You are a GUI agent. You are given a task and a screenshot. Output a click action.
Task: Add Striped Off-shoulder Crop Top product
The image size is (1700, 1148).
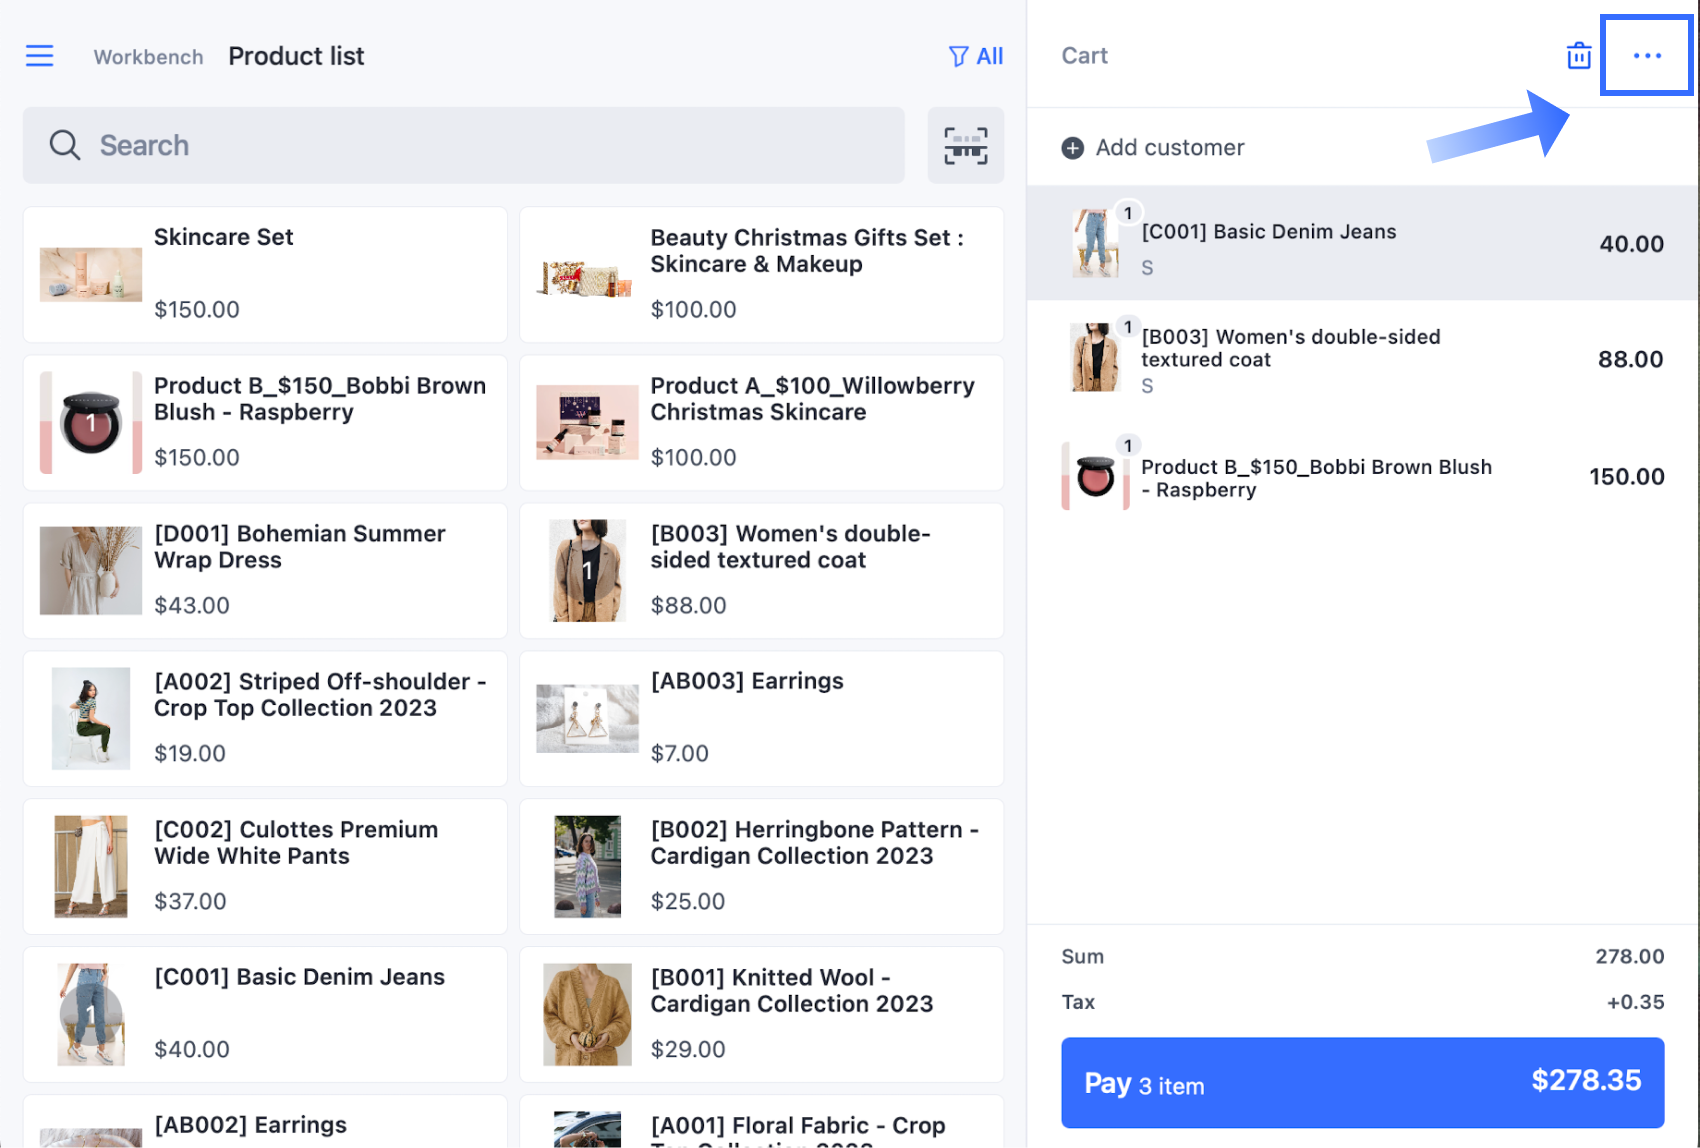(x=265, y=719)
